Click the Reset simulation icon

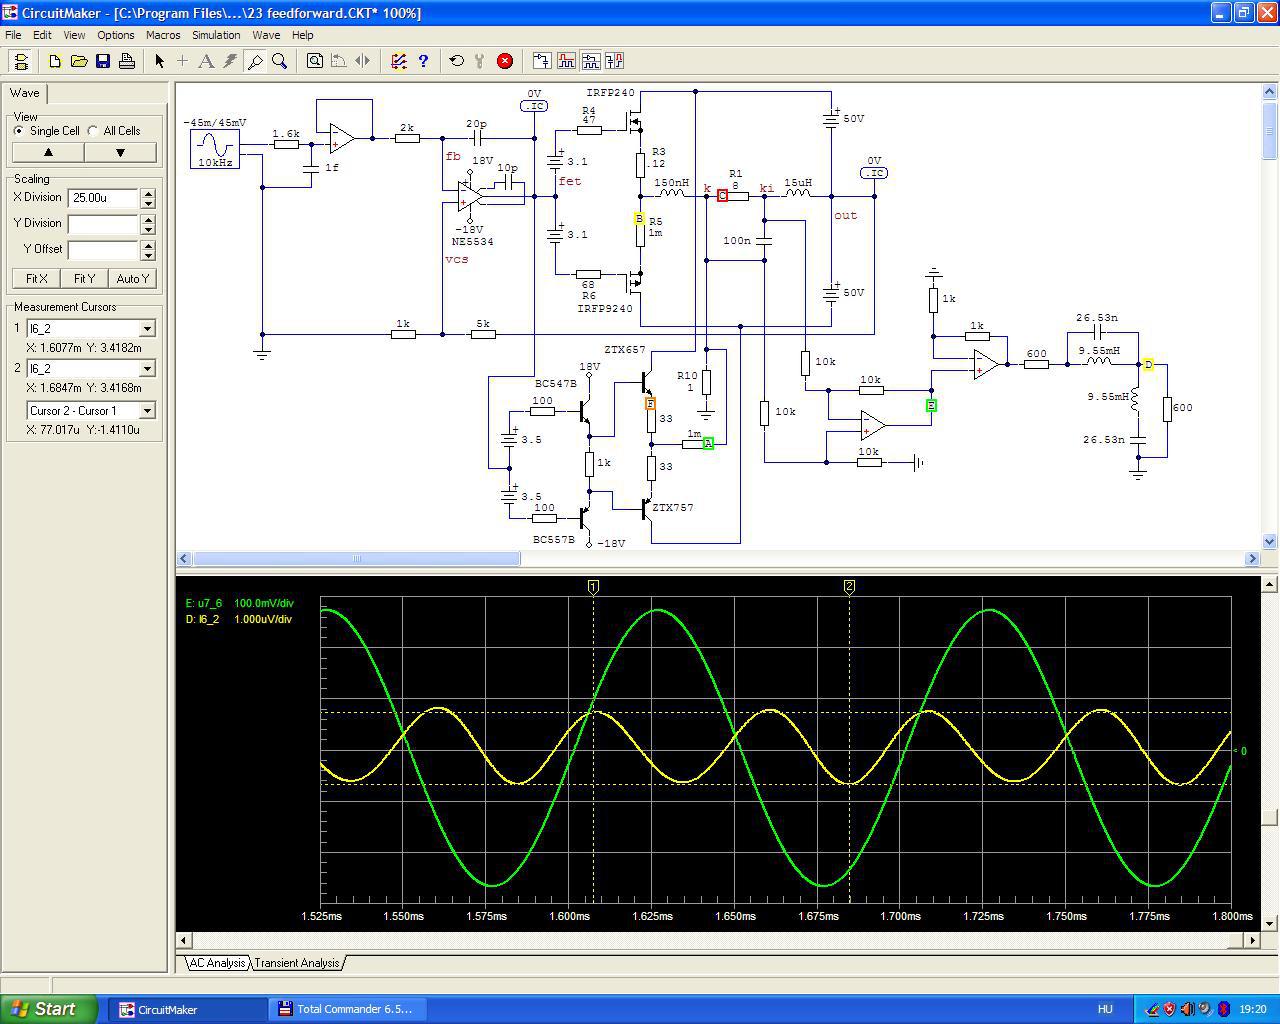pos(457,61)
